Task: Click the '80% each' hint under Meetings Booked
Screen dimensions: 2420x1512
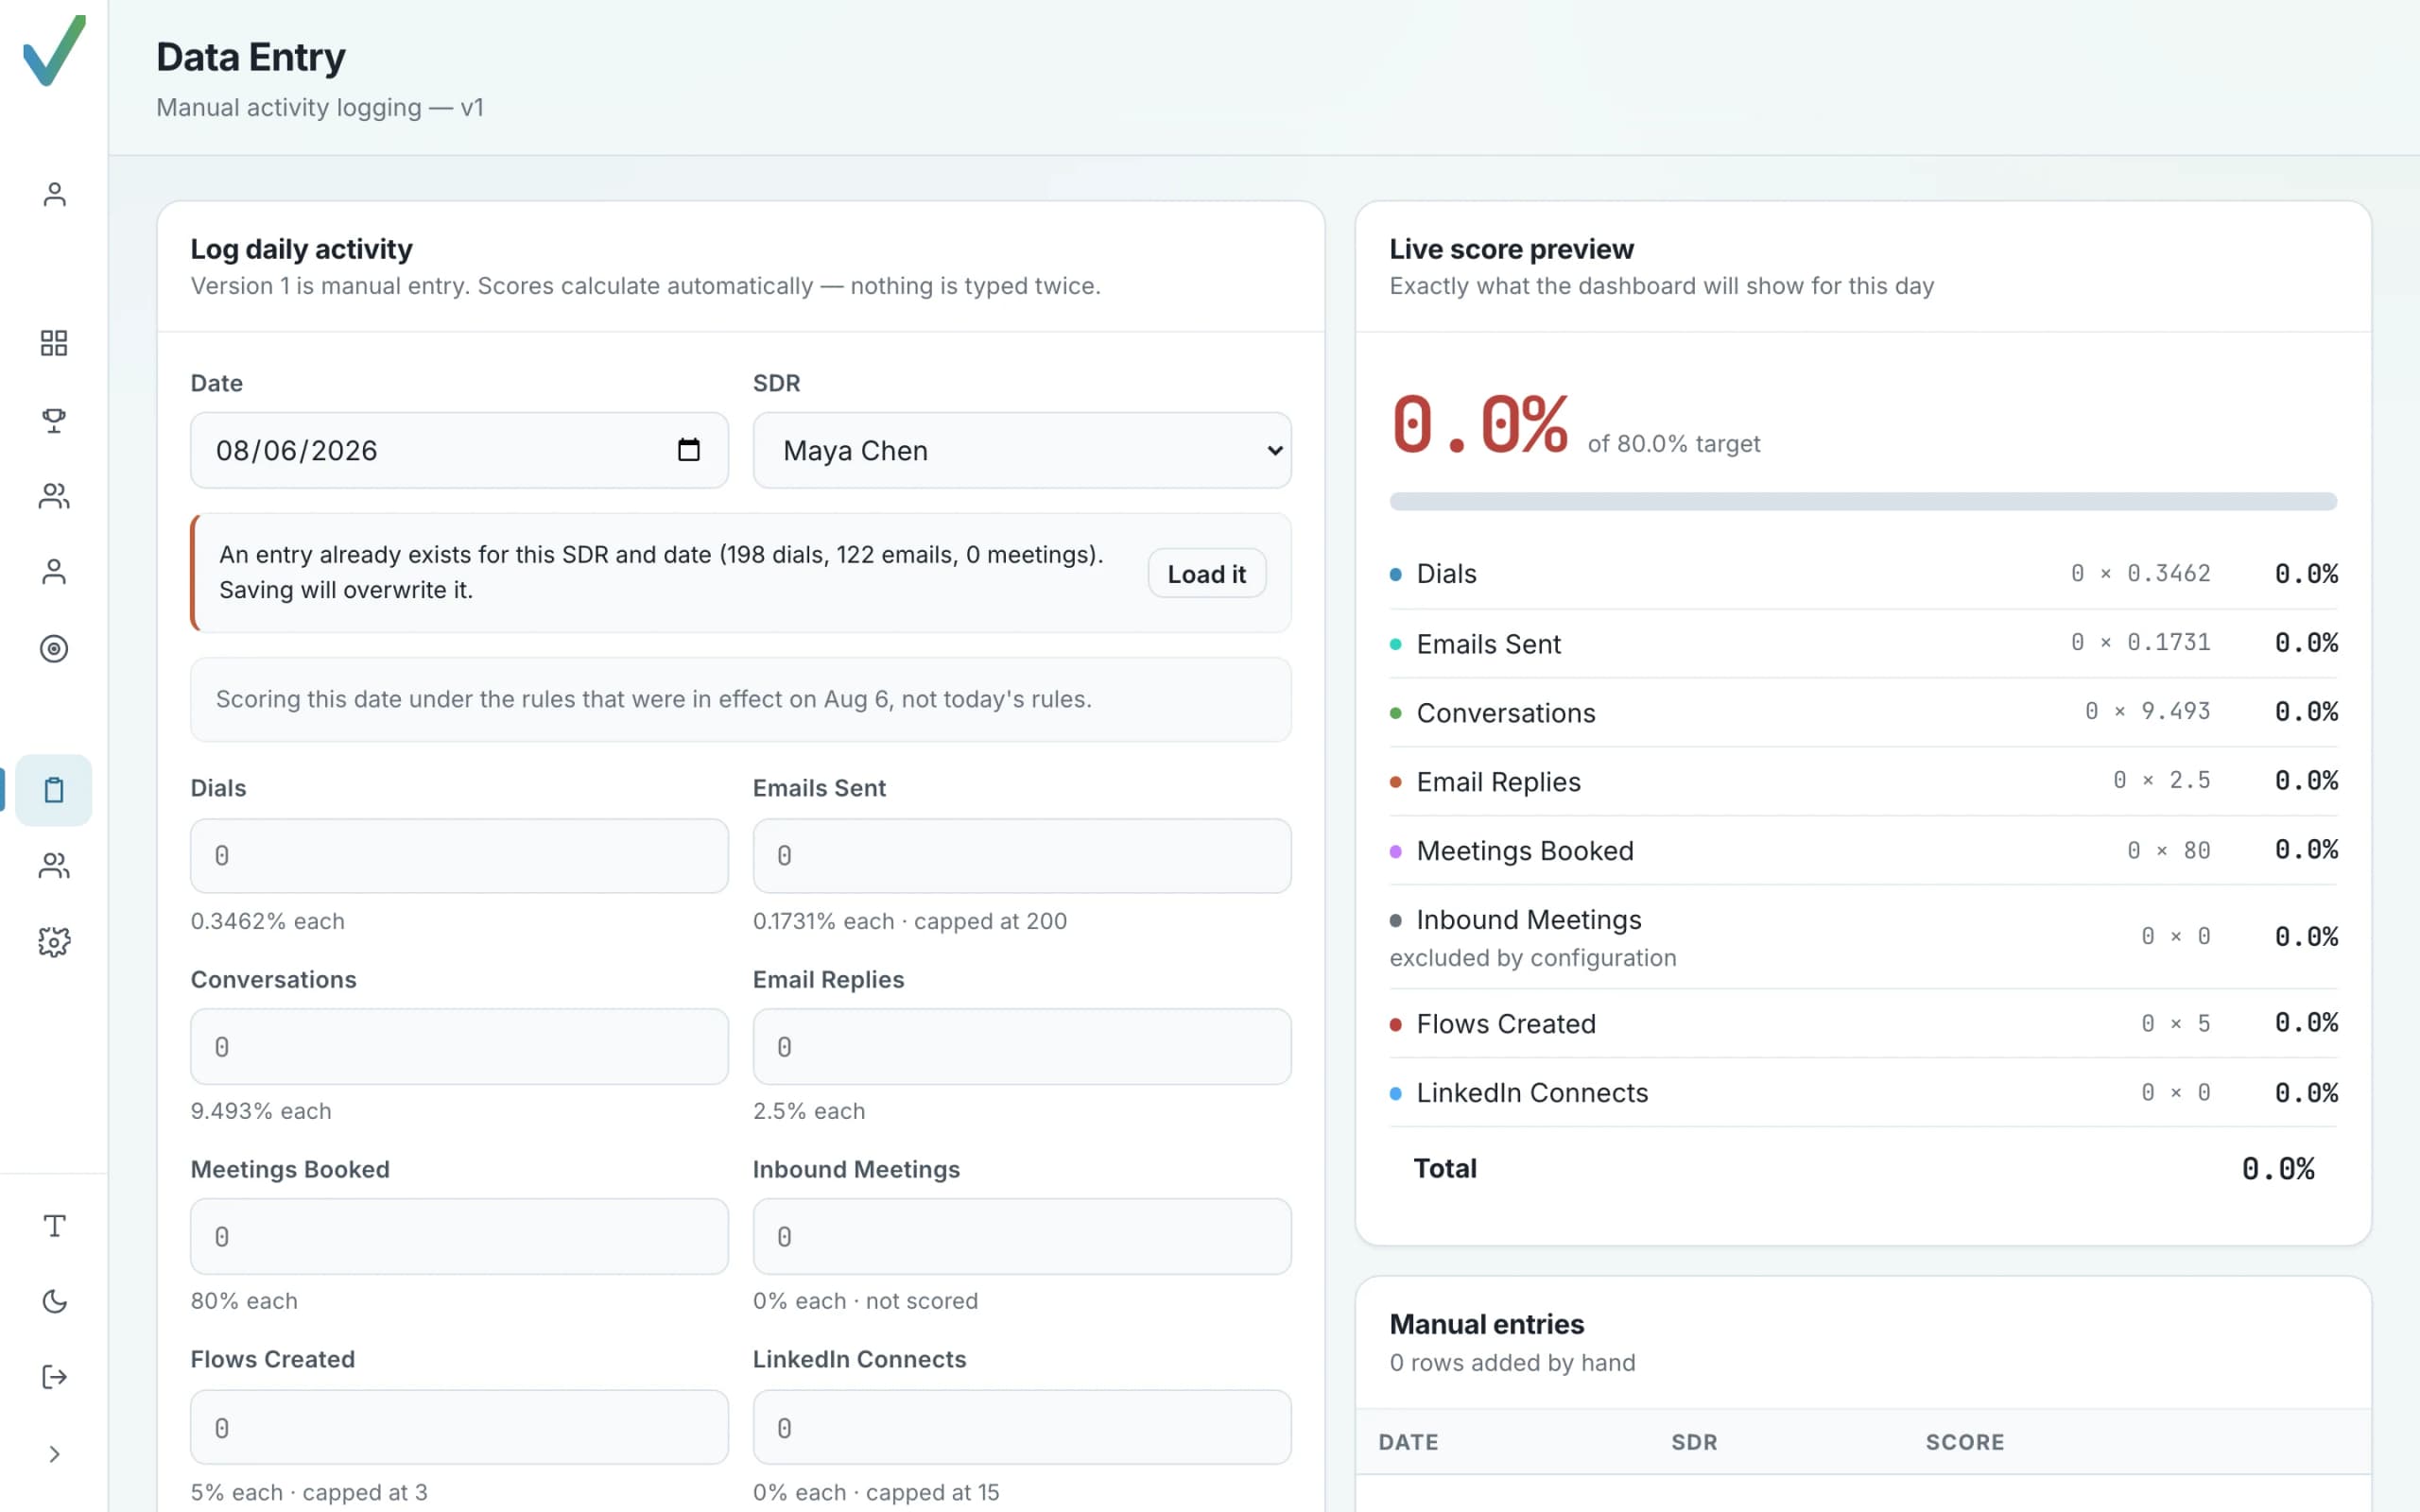Action: click(244, 1301)
